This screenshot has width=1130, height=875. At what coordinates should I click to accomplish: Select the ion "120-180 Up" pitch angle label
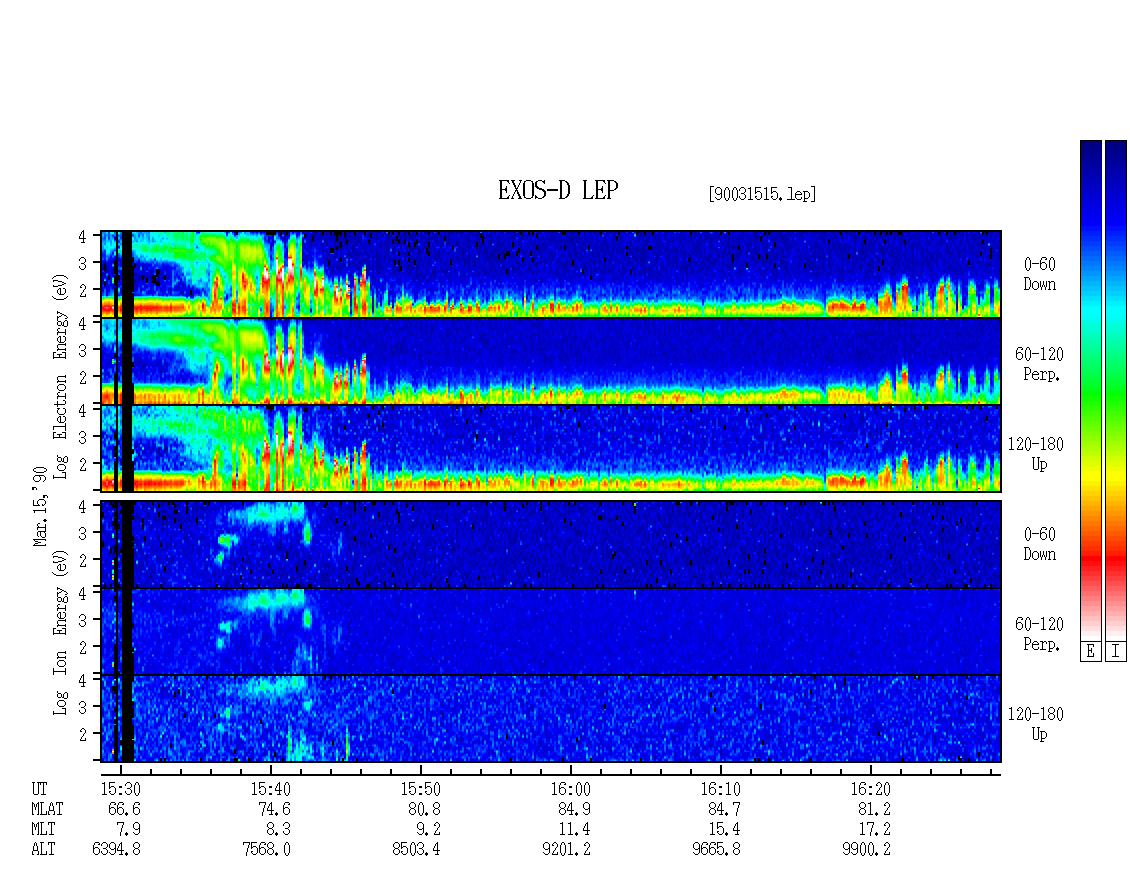tap(1036, 724)
